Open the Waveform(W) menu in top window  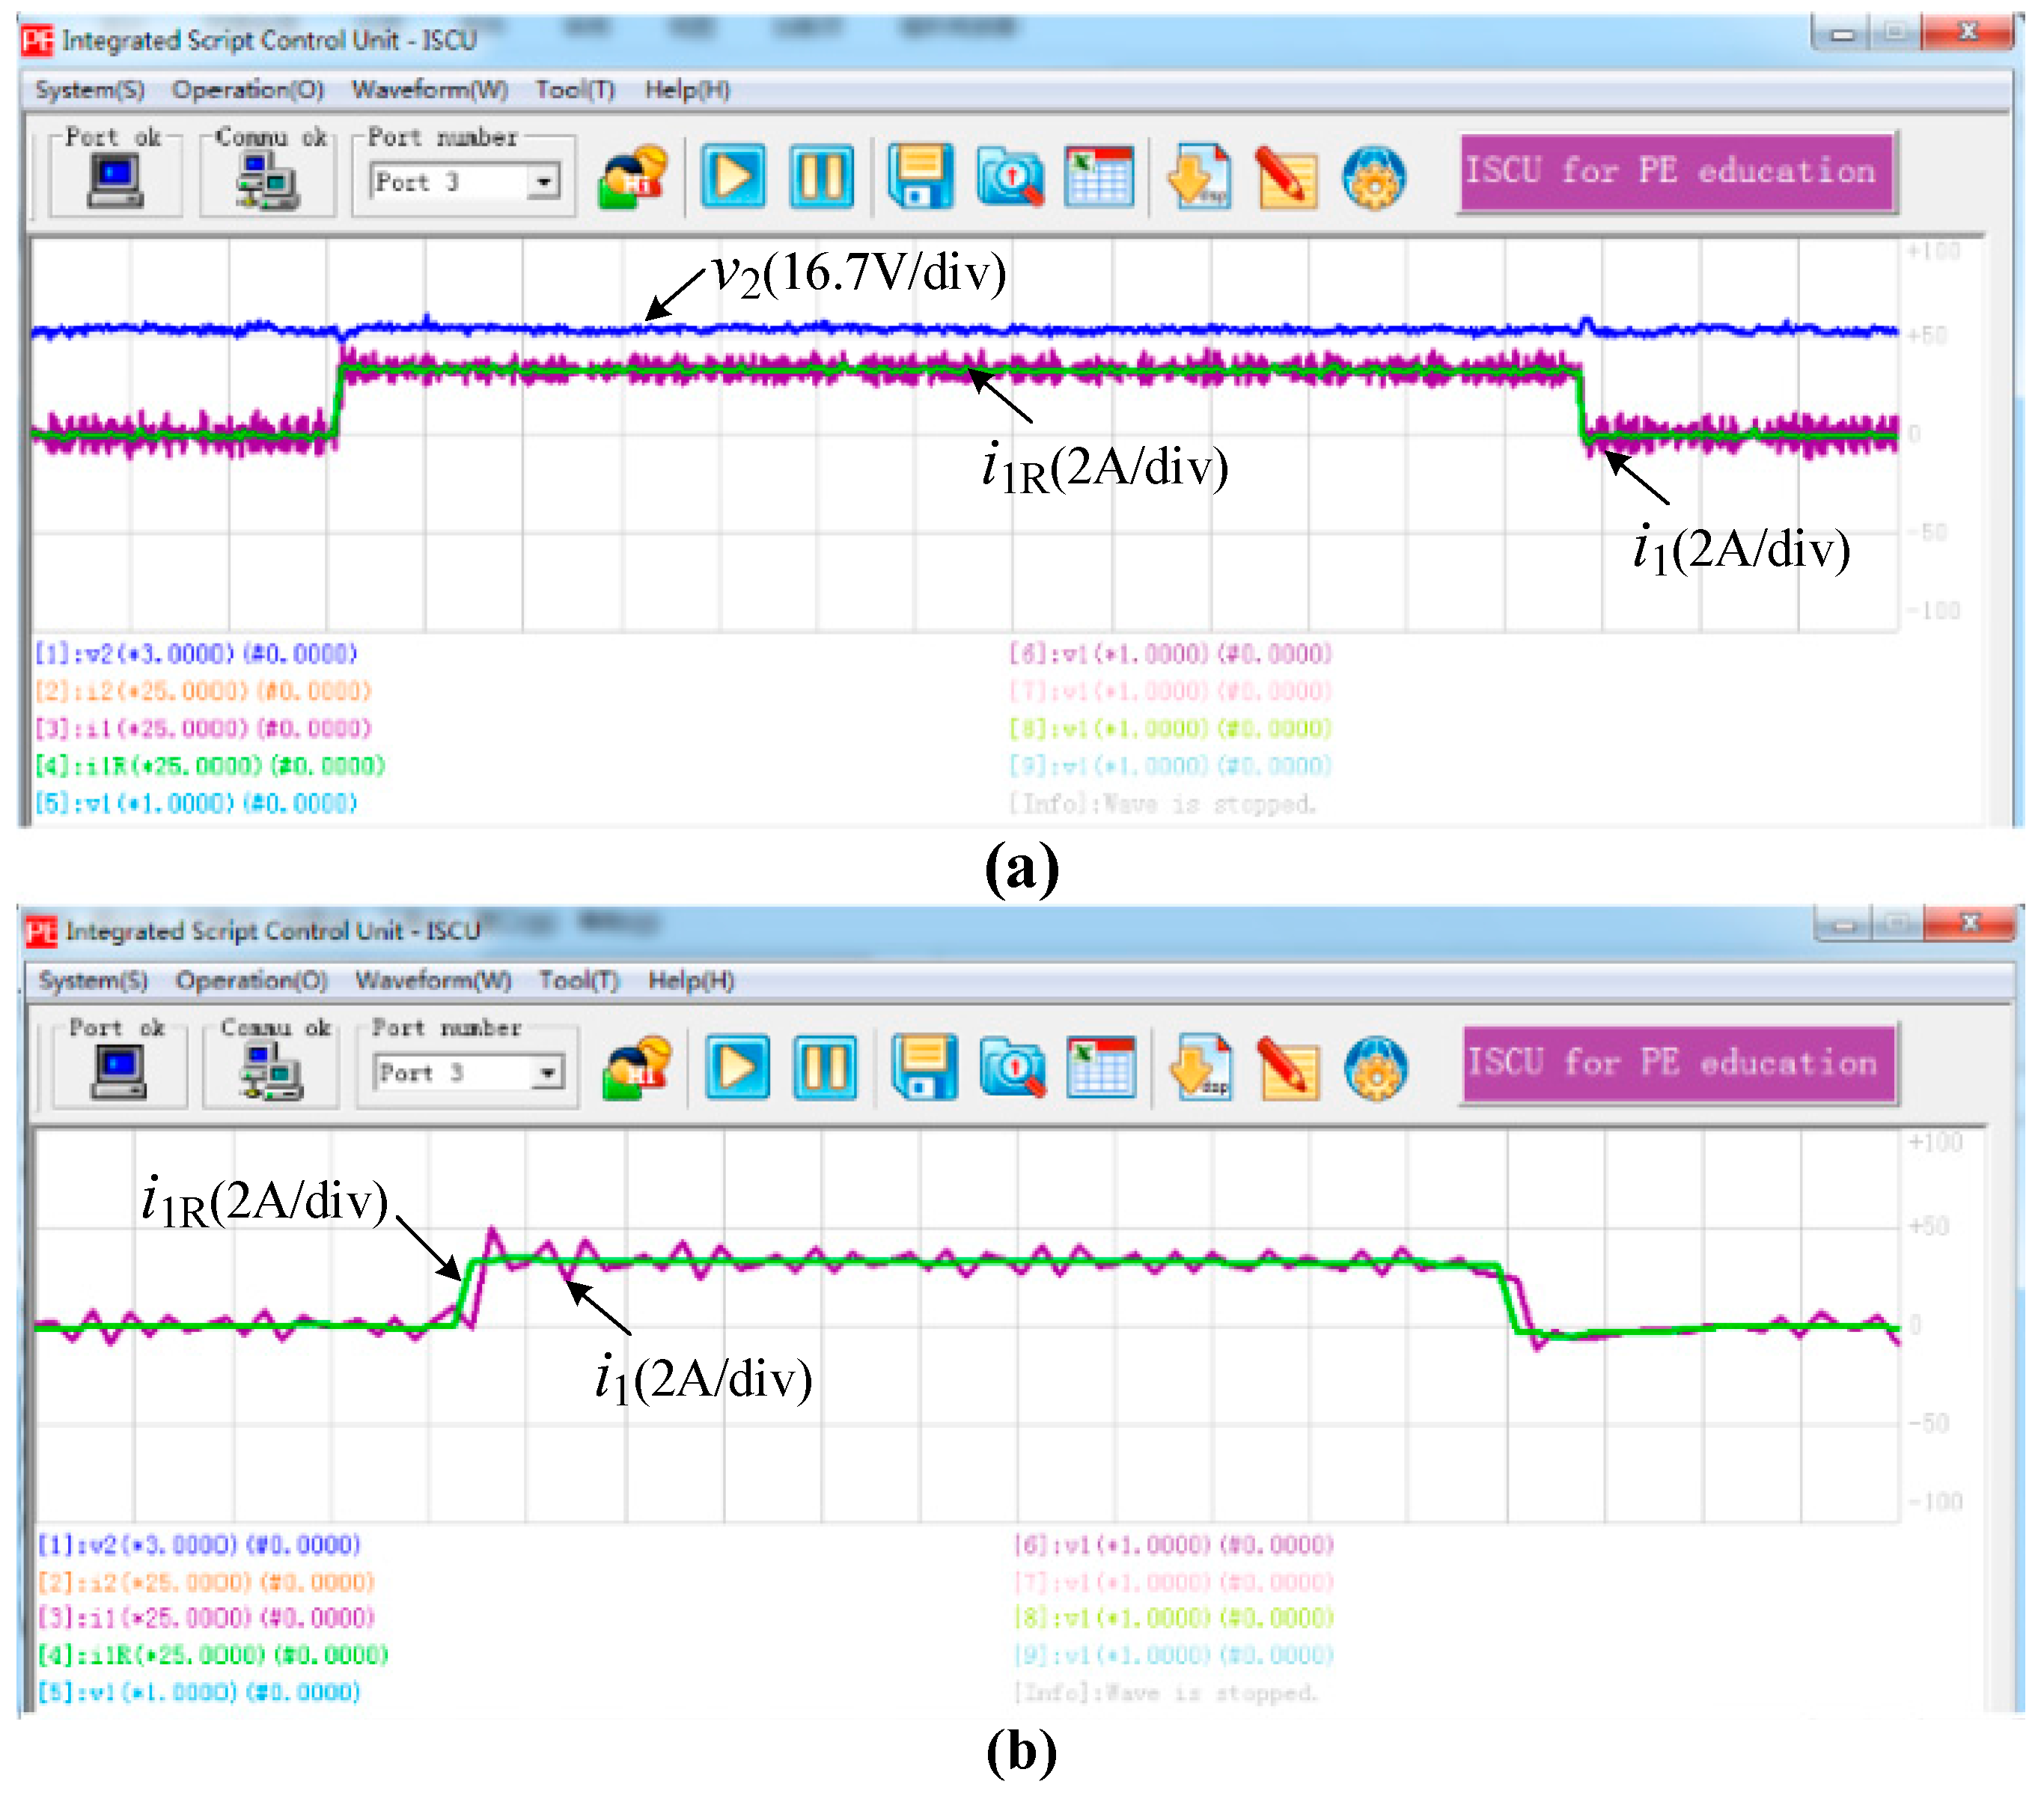[x=429, y=90]
